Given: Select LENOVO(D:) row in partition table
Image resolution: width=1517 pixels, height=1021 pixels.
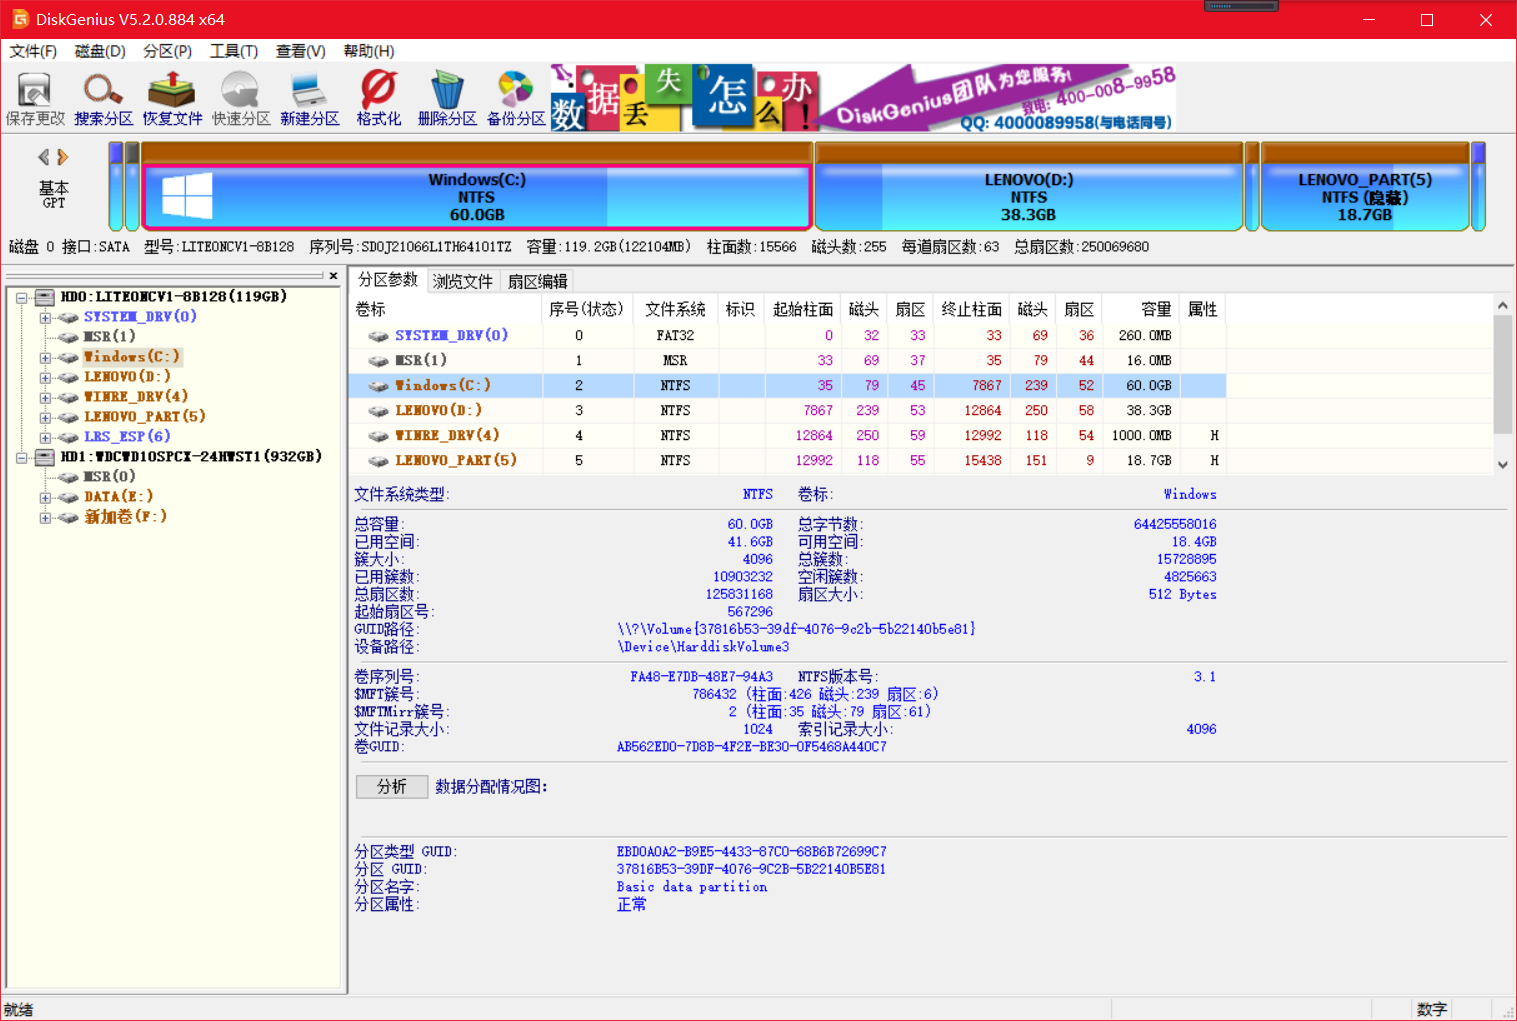Looking at the screenshot, I should (x=788, y=411).
